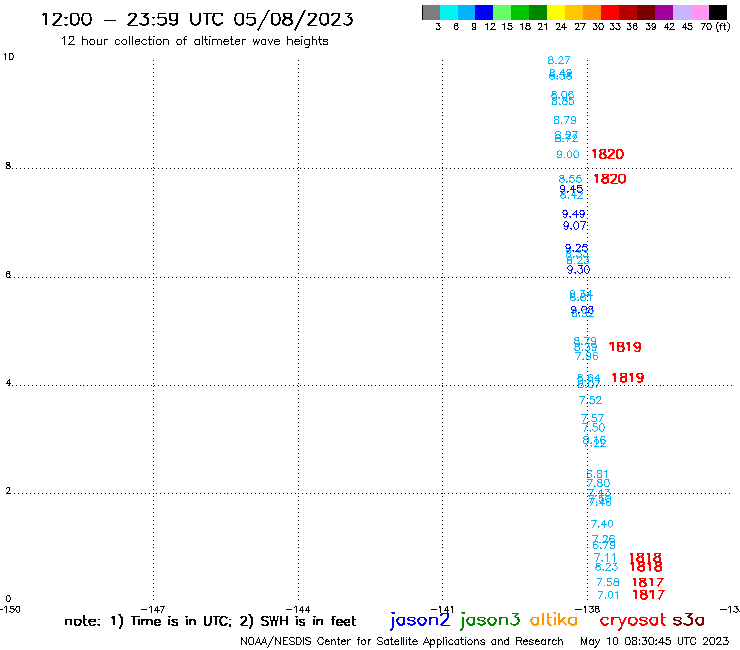This screenshot has width=740, height=650.
Task: Select the jason3 satellite label
Action: click(490, 620)
